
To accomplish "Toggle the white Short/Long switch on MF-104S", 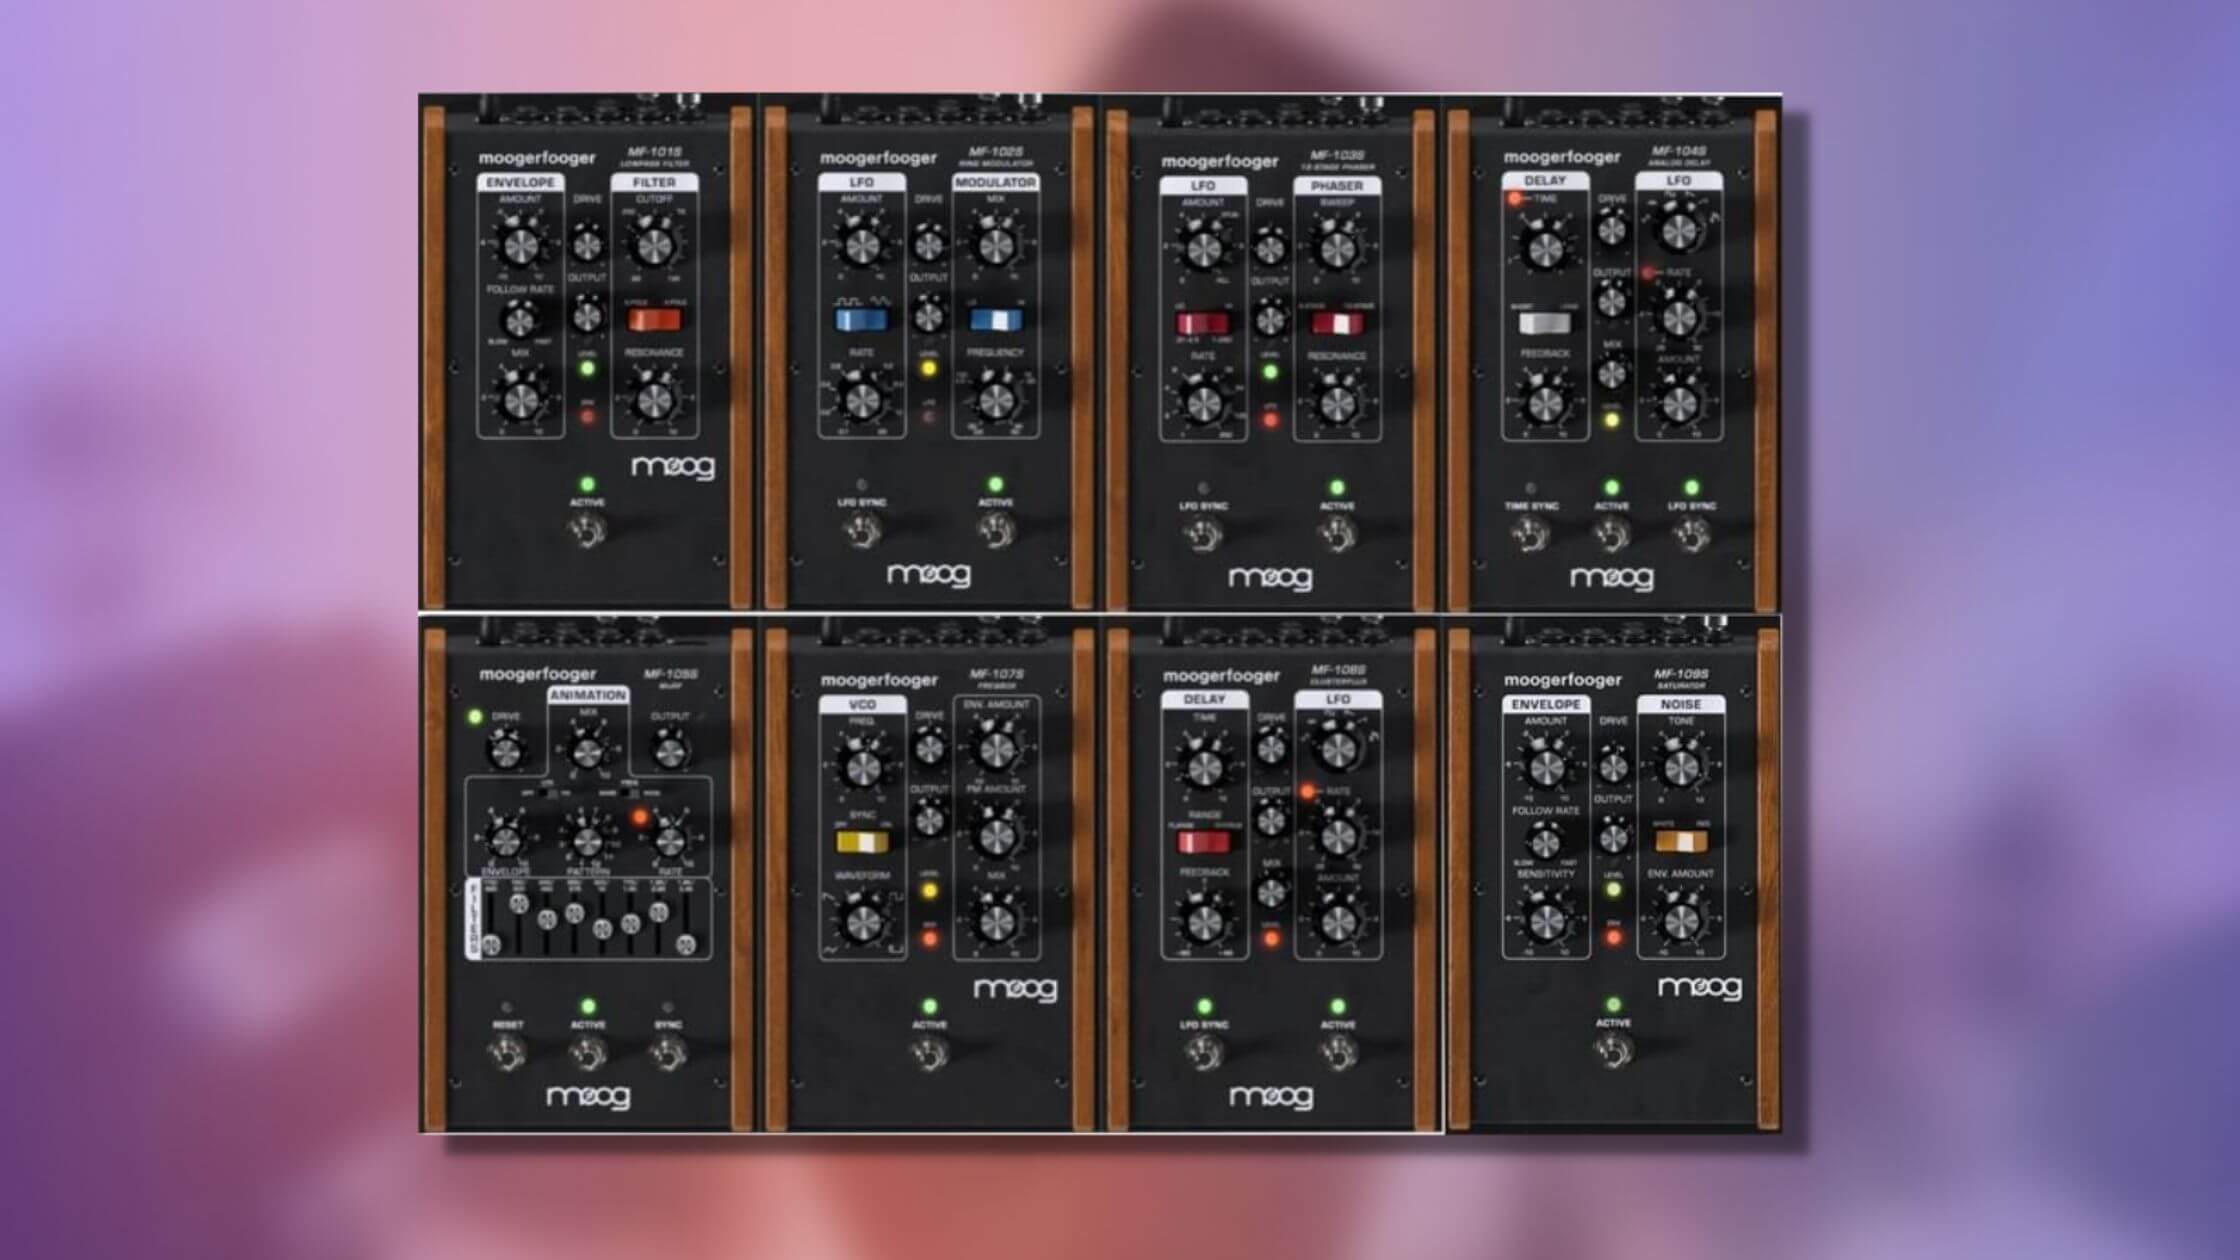I will (1545, 323).
